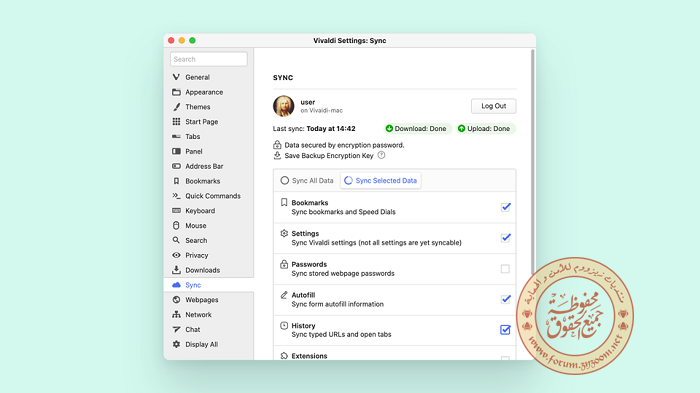The width and height of the screenshot is (700, 393).
Task: Uncheck the Autofill sync checkbox
Action: [505, 299]
